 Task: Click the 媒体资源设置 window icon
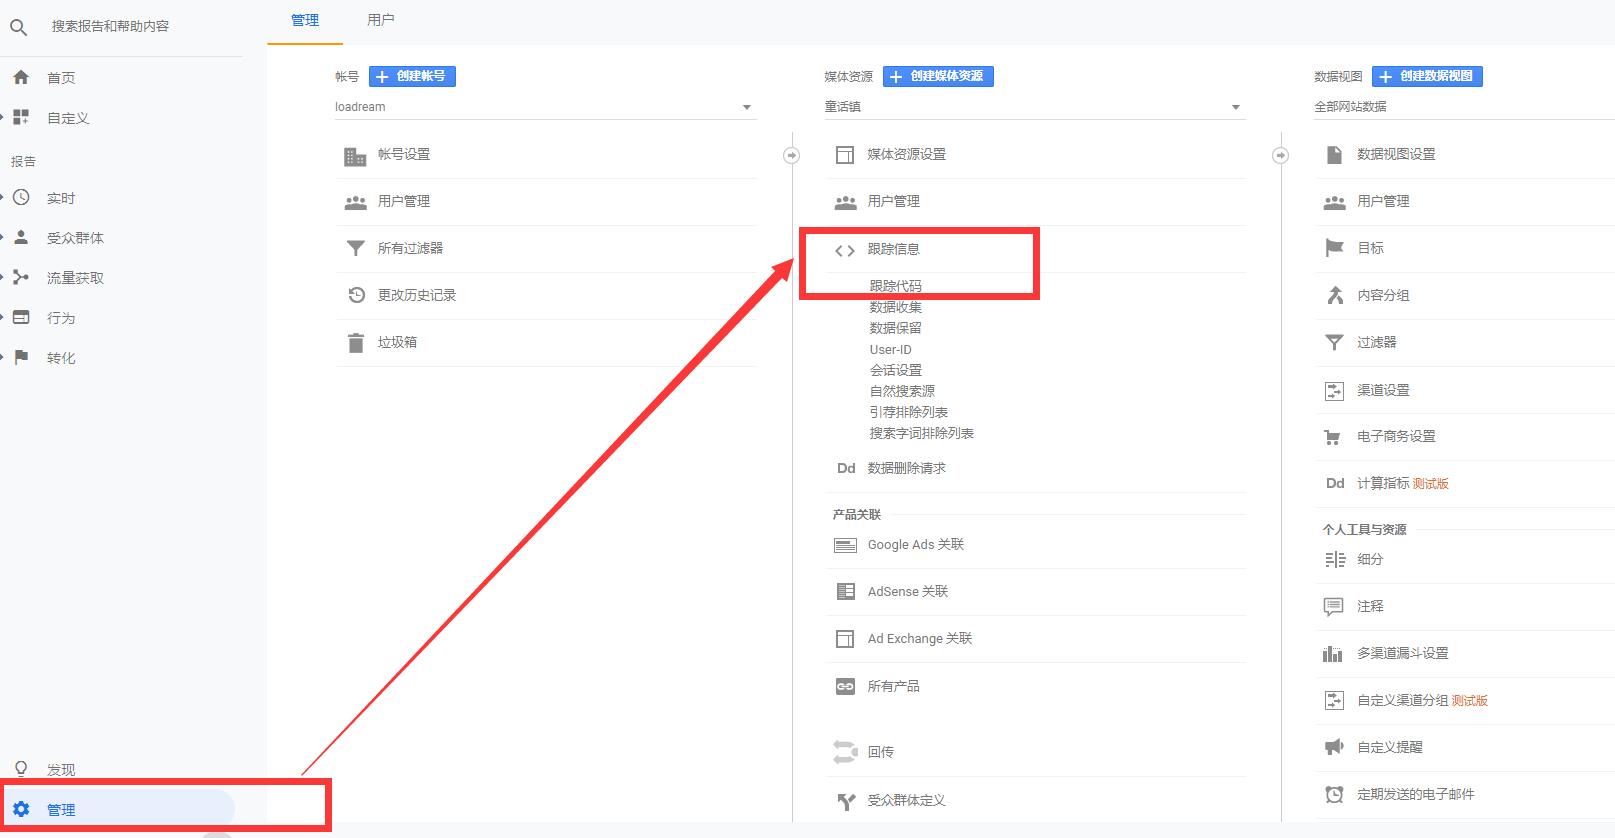coord(845,154)
